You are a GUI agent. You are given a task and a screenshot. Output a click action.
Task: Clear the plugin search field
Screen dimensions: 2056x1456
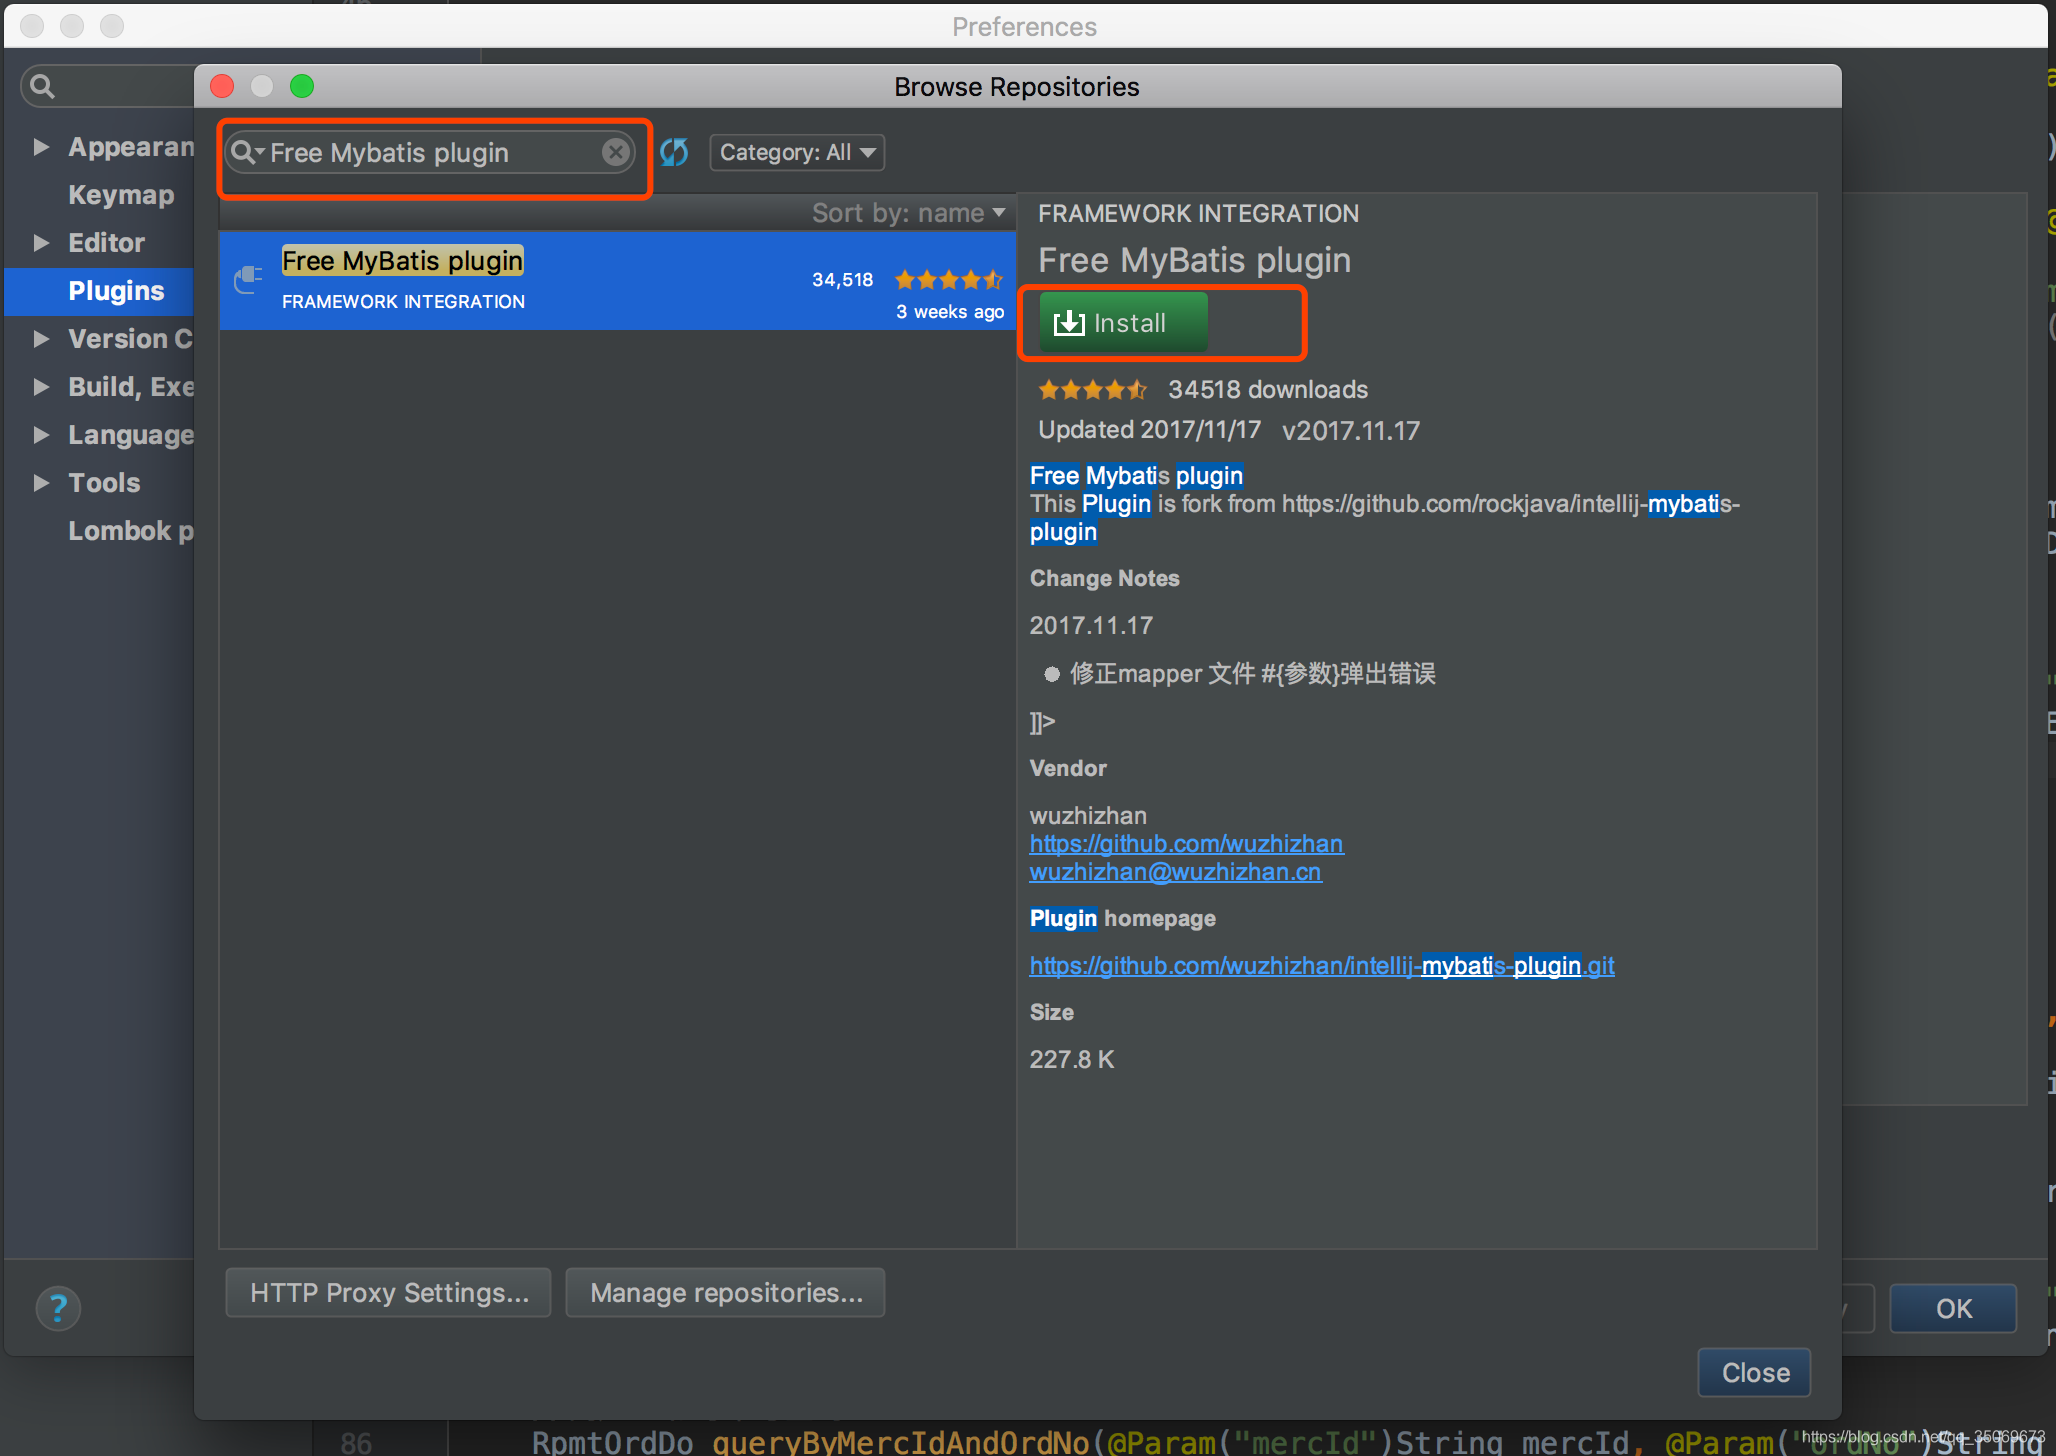coord(616,152)
